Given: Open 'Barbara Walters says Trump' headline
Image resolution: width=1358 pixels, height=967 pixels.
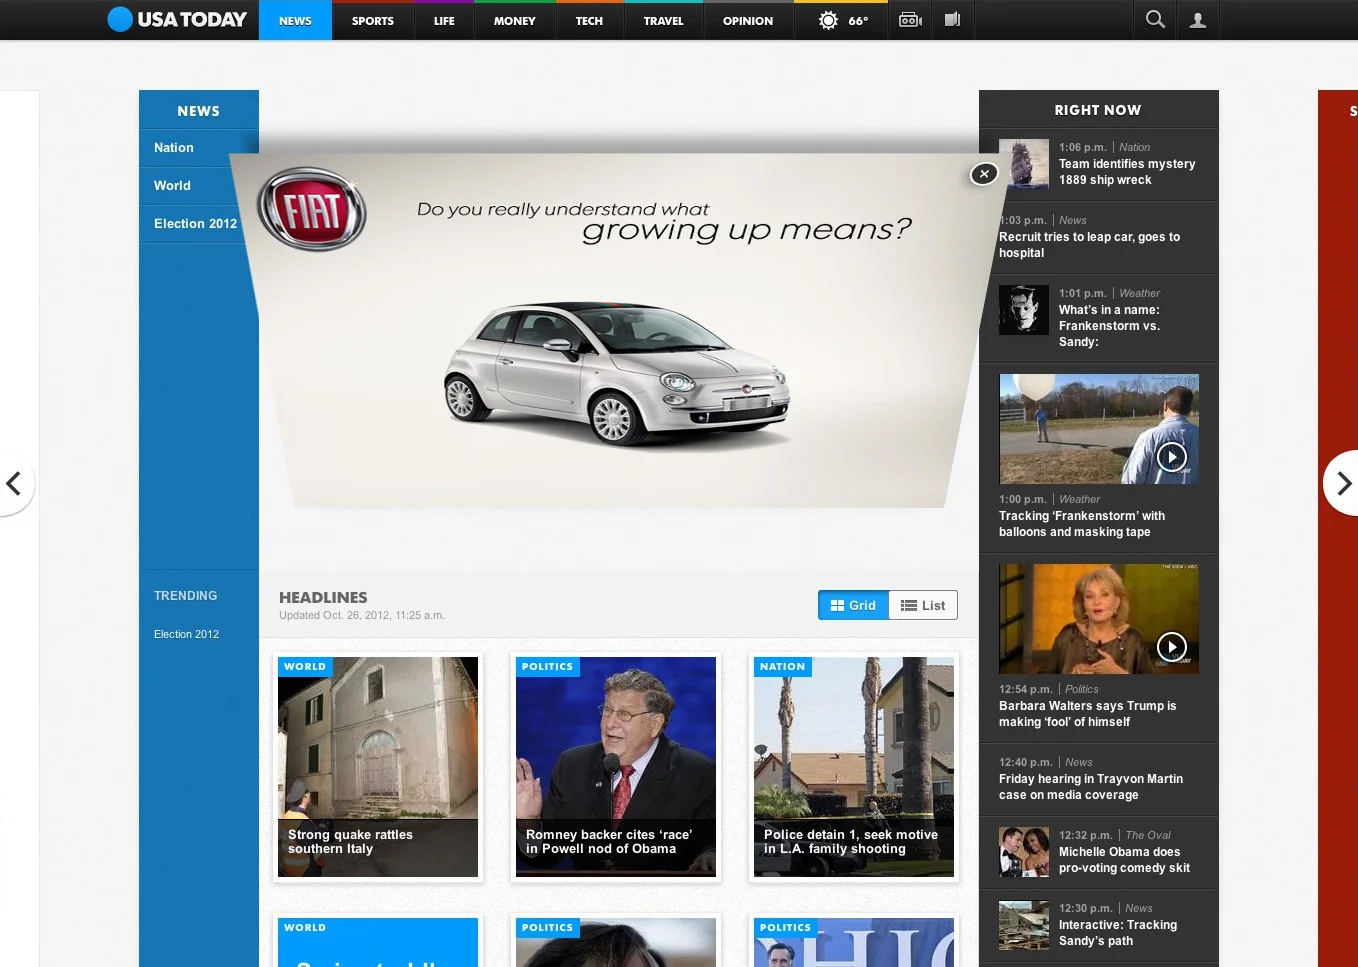Looking at the screenshot, I should coord(1088,714).
